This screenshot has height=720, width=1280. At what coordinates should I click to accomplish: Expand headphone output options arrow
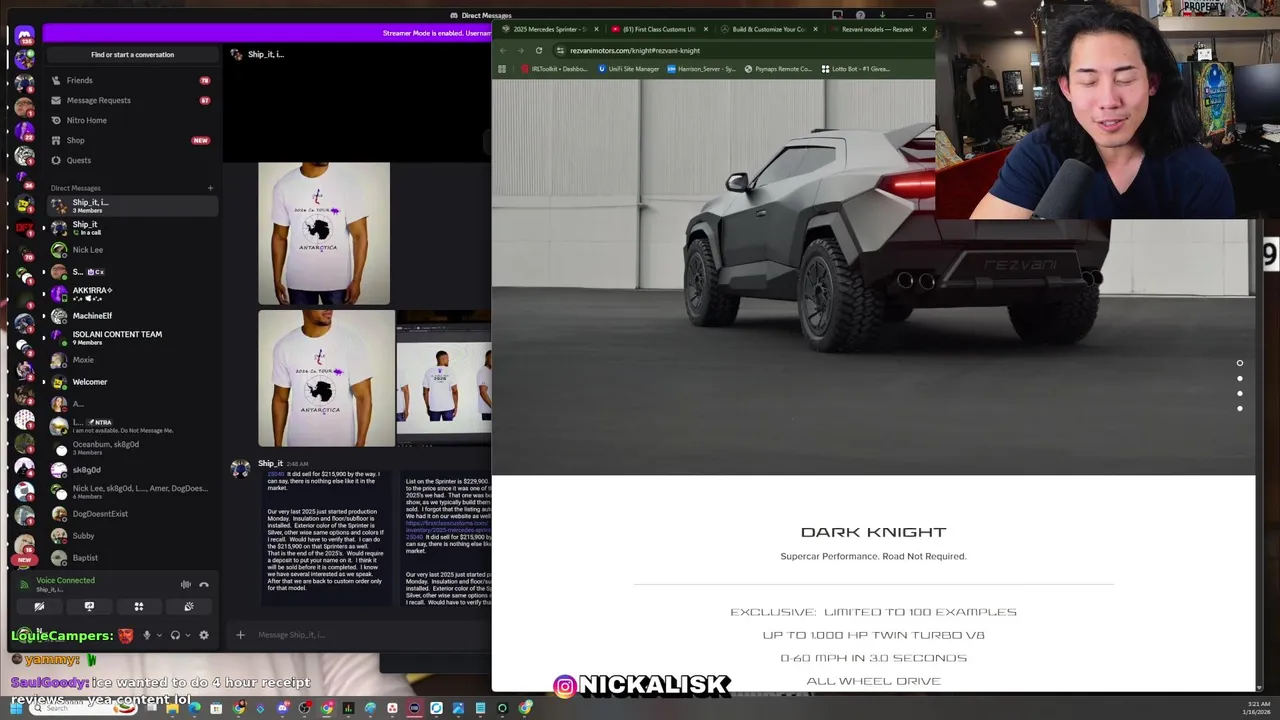pyautogui.click(x=188, y=635)
